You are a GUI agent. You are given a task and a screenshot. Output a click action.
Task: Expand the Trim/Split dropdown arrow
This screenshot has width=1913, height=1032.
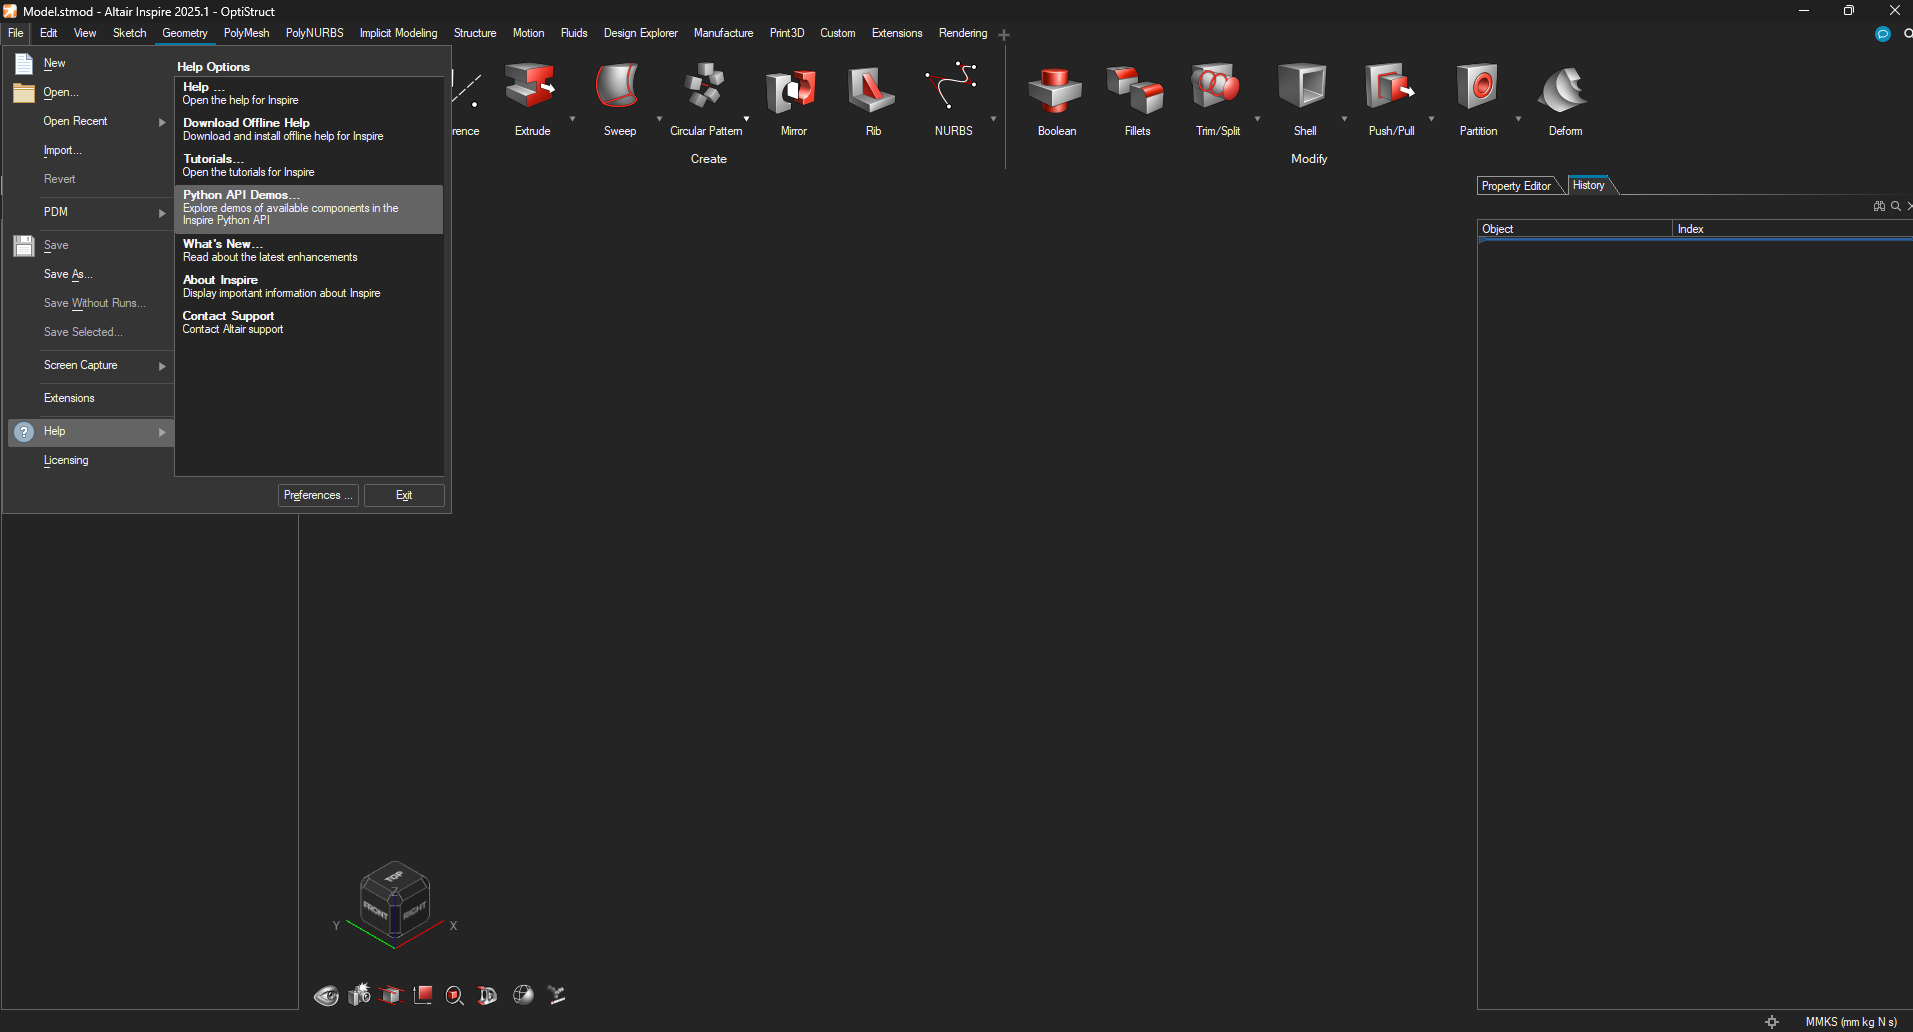1257,119
